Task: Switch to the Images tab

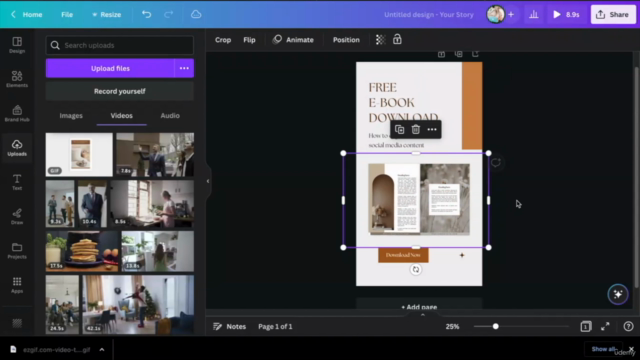Action: tap(71, 116)
